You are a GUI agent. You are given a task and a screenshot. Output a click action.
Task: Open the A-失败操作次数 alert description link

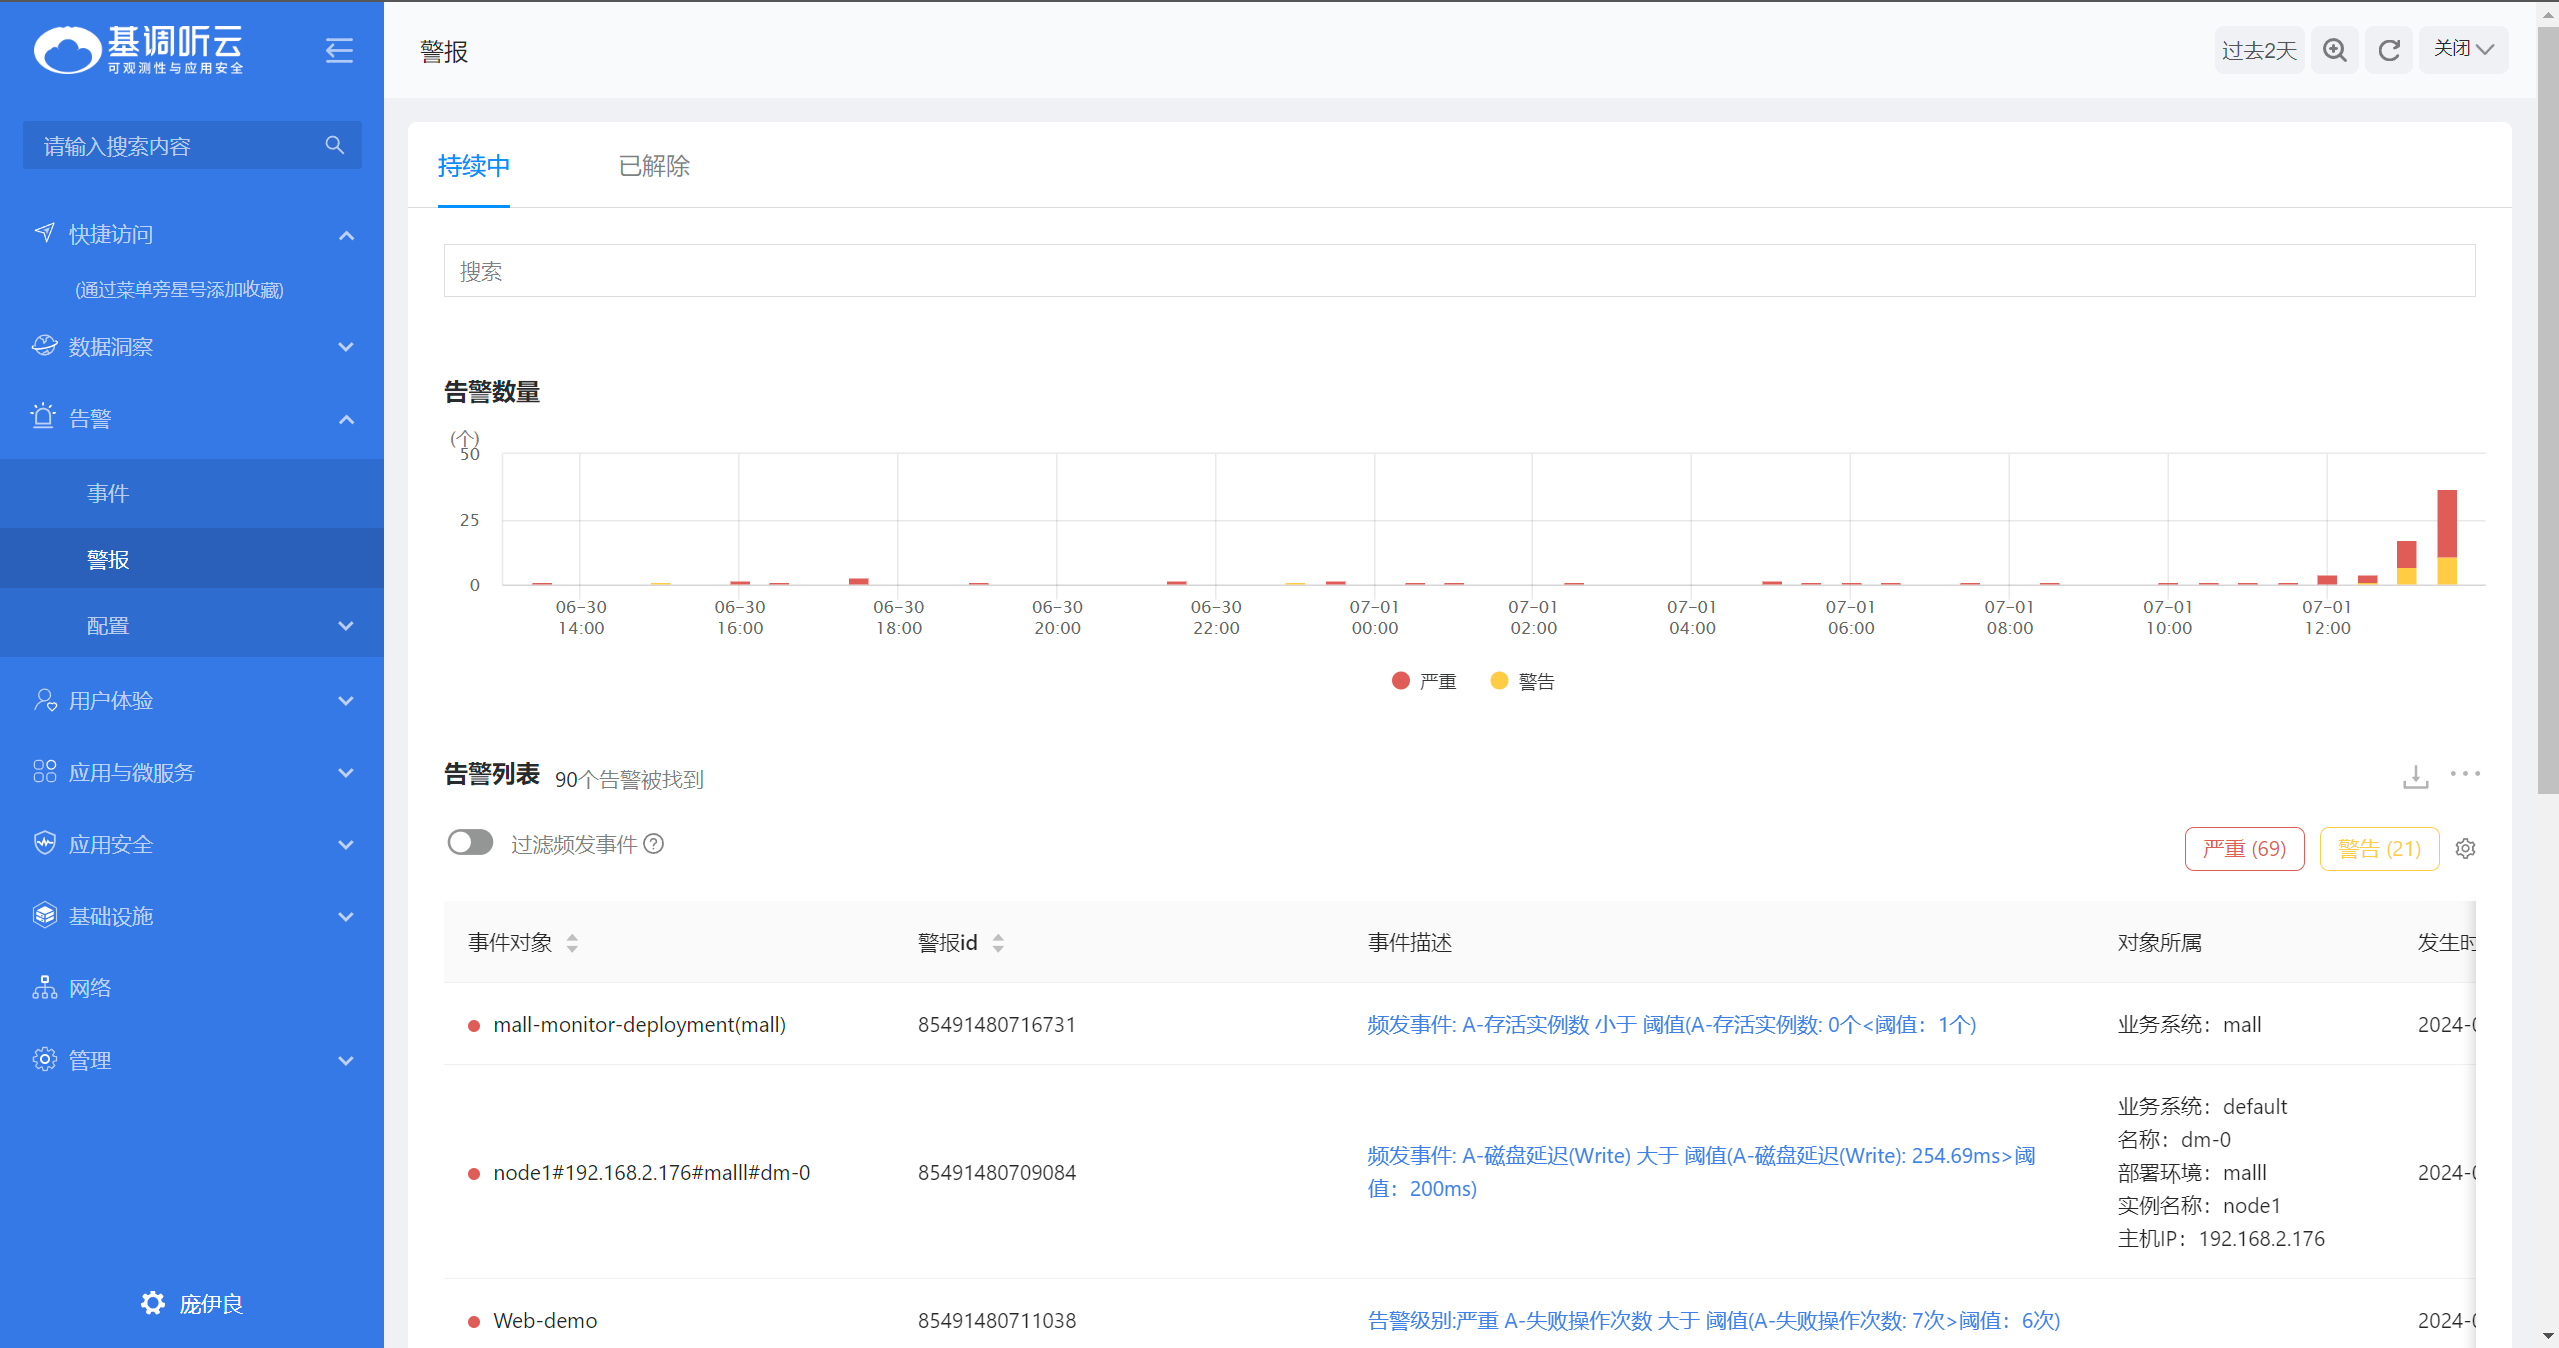pos(1713,1320)
